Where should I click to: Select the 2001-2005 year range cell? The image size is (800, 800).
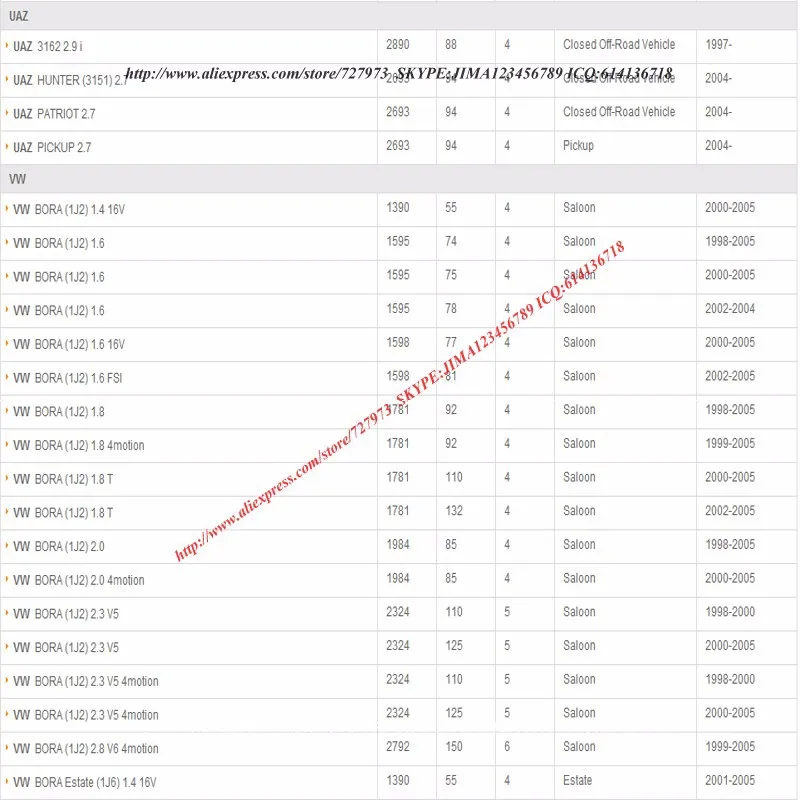[730, 780]
